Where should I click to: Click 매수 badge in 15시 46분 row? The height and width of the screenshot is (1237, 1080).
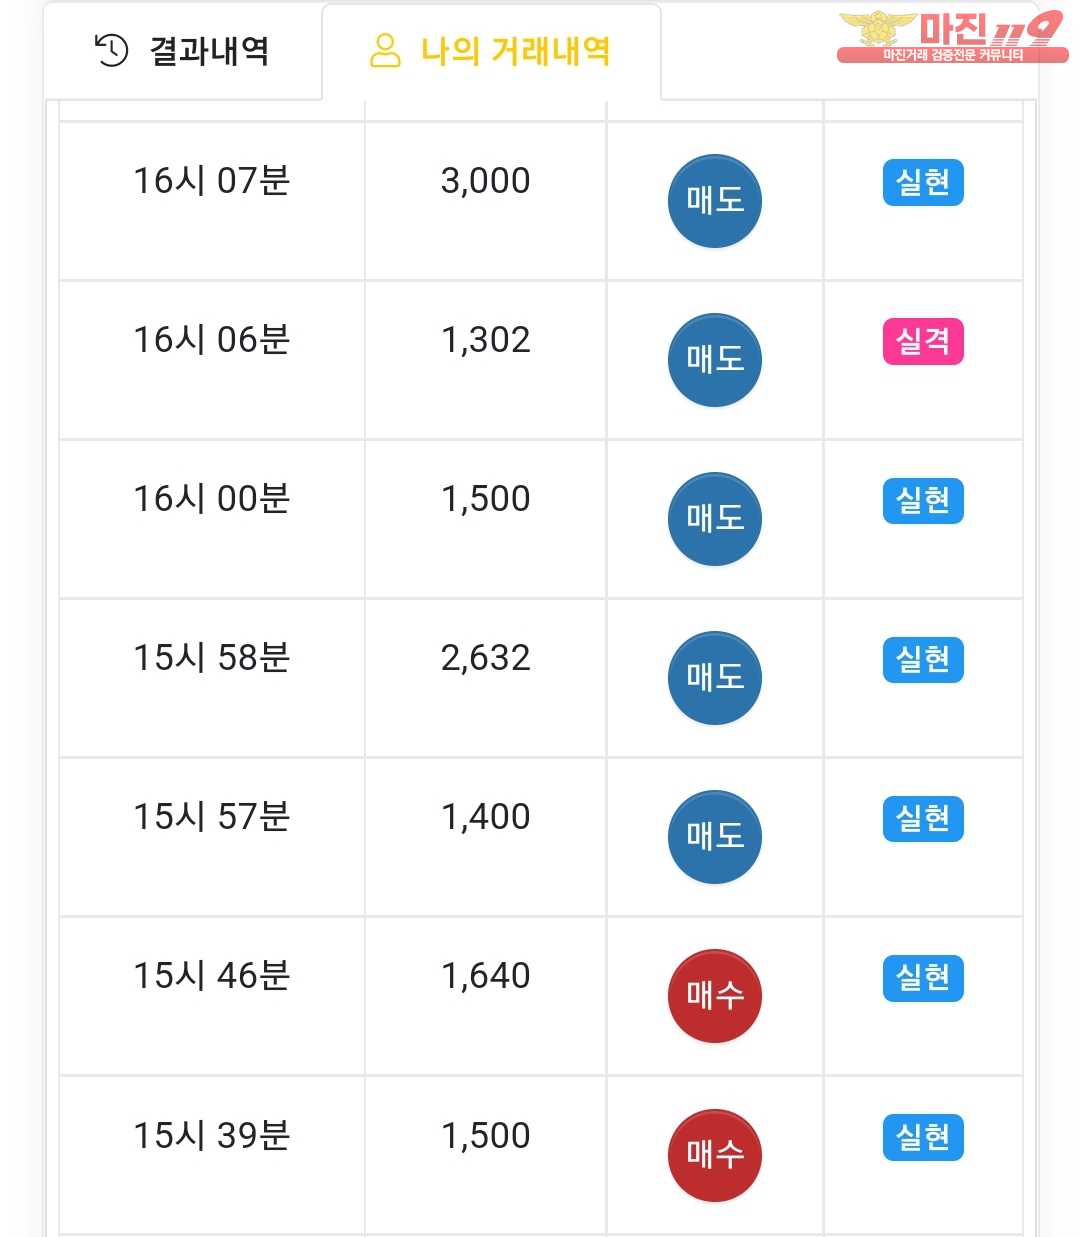coord(714,996)
